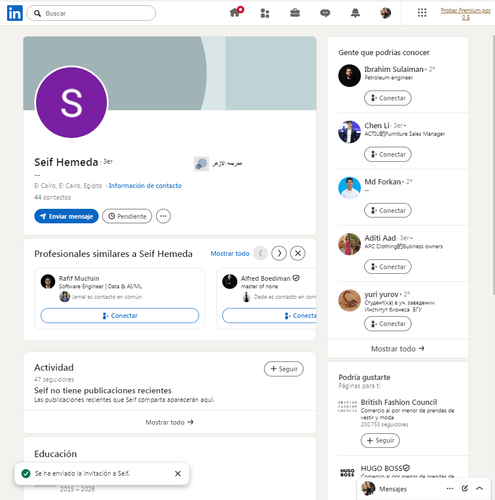The width and height of the screenshot is (495, 500).
Task: Click the Enviar mensaje button
Action: 66,216
